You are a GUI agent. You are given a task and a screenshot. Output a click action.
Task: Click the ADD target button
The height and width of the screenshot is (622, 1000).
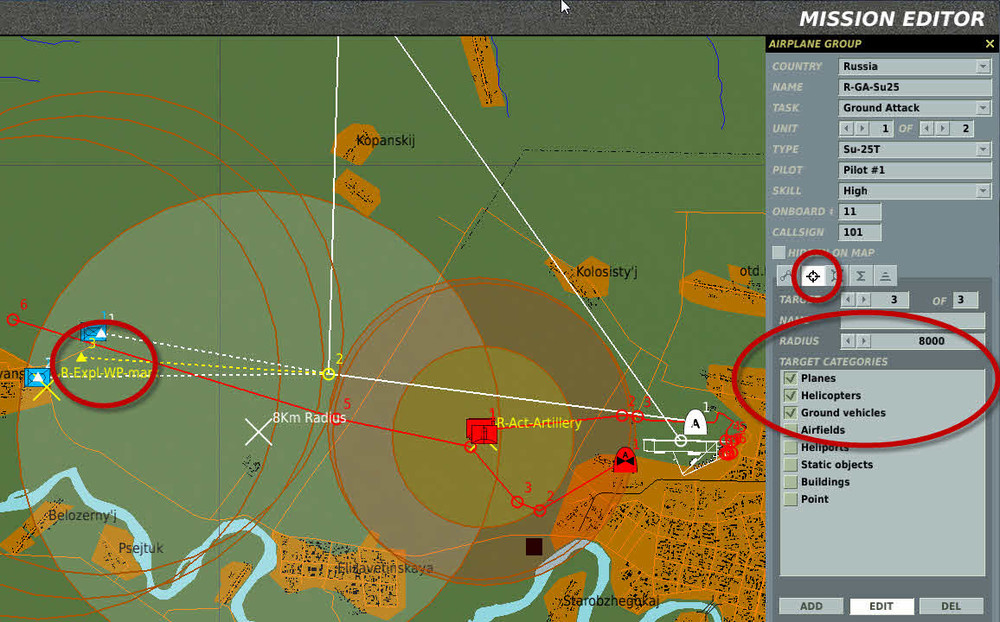811,605
